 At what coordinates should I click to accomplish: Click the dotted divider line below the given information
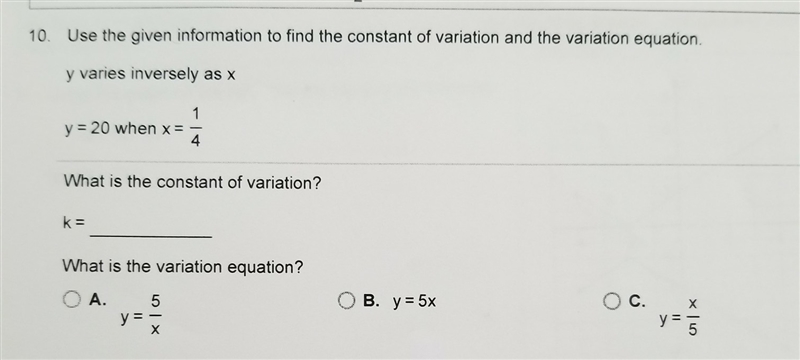pyautogui.click(x=428, y=163)
